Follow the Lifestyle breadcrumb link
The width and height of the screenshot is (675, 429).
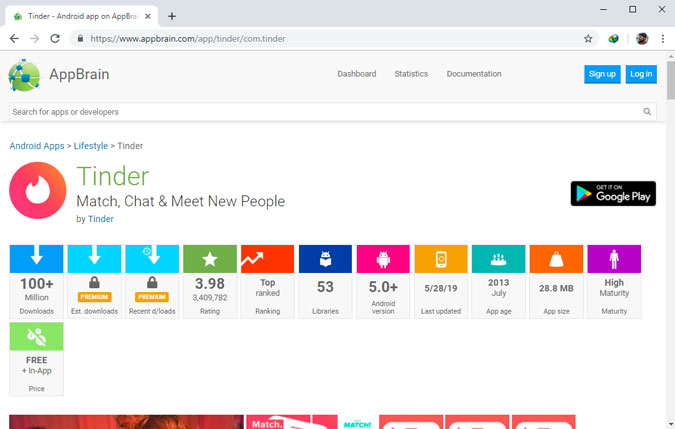point(91,146)
